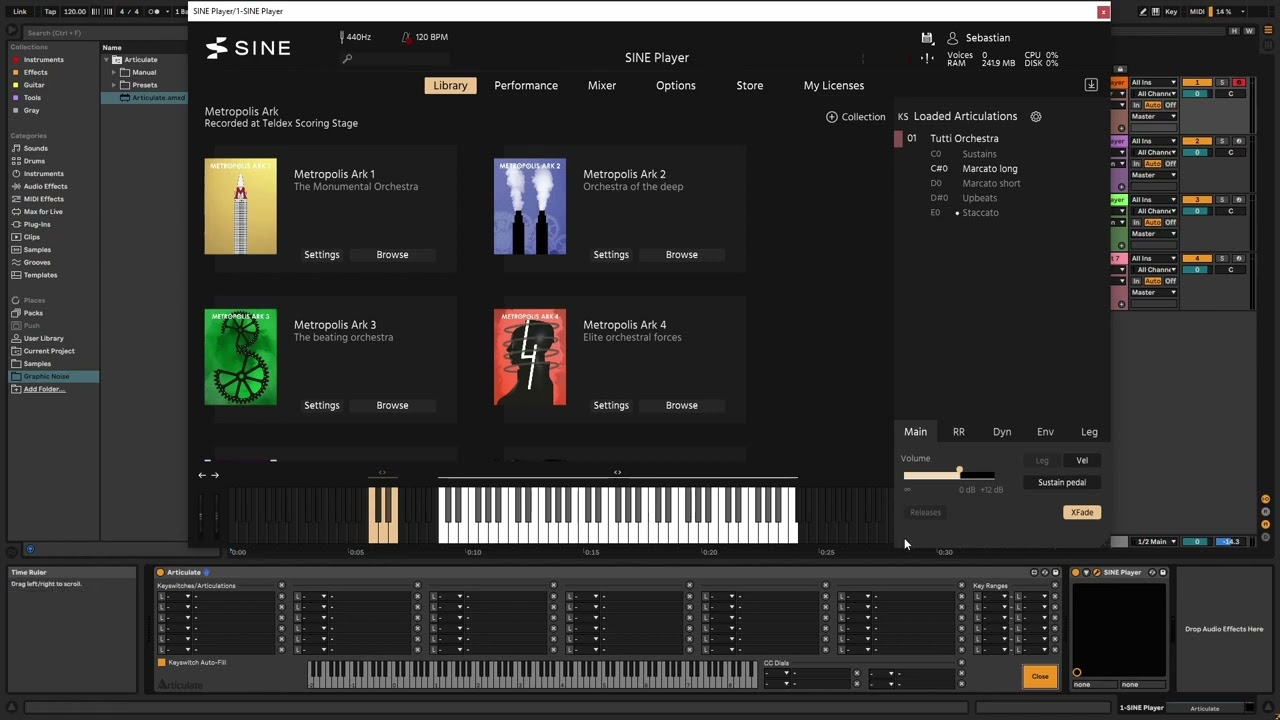Click the Ableton tempo 120.00 field
This screenshot has width=1280, height=720.
click(x=74, y=11)
